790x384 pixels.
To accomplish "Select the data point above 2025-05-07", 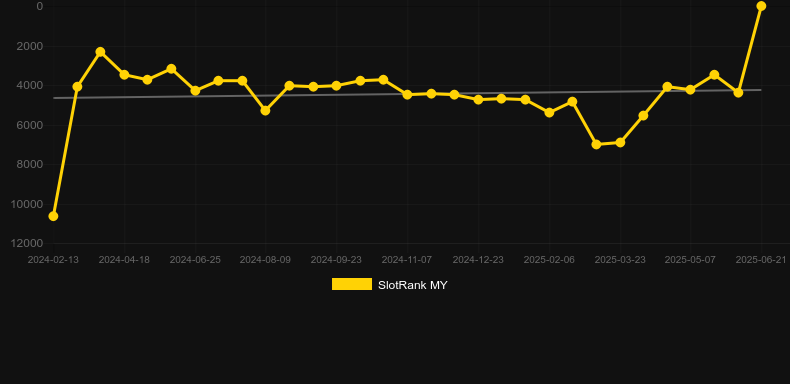I will coord(690,90).
